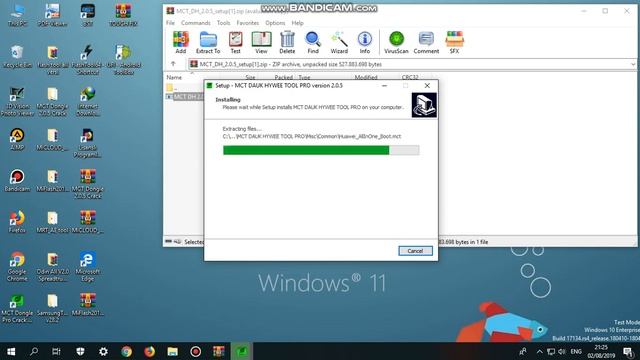Open the Commands menu in WinRAR

[196, 23]
